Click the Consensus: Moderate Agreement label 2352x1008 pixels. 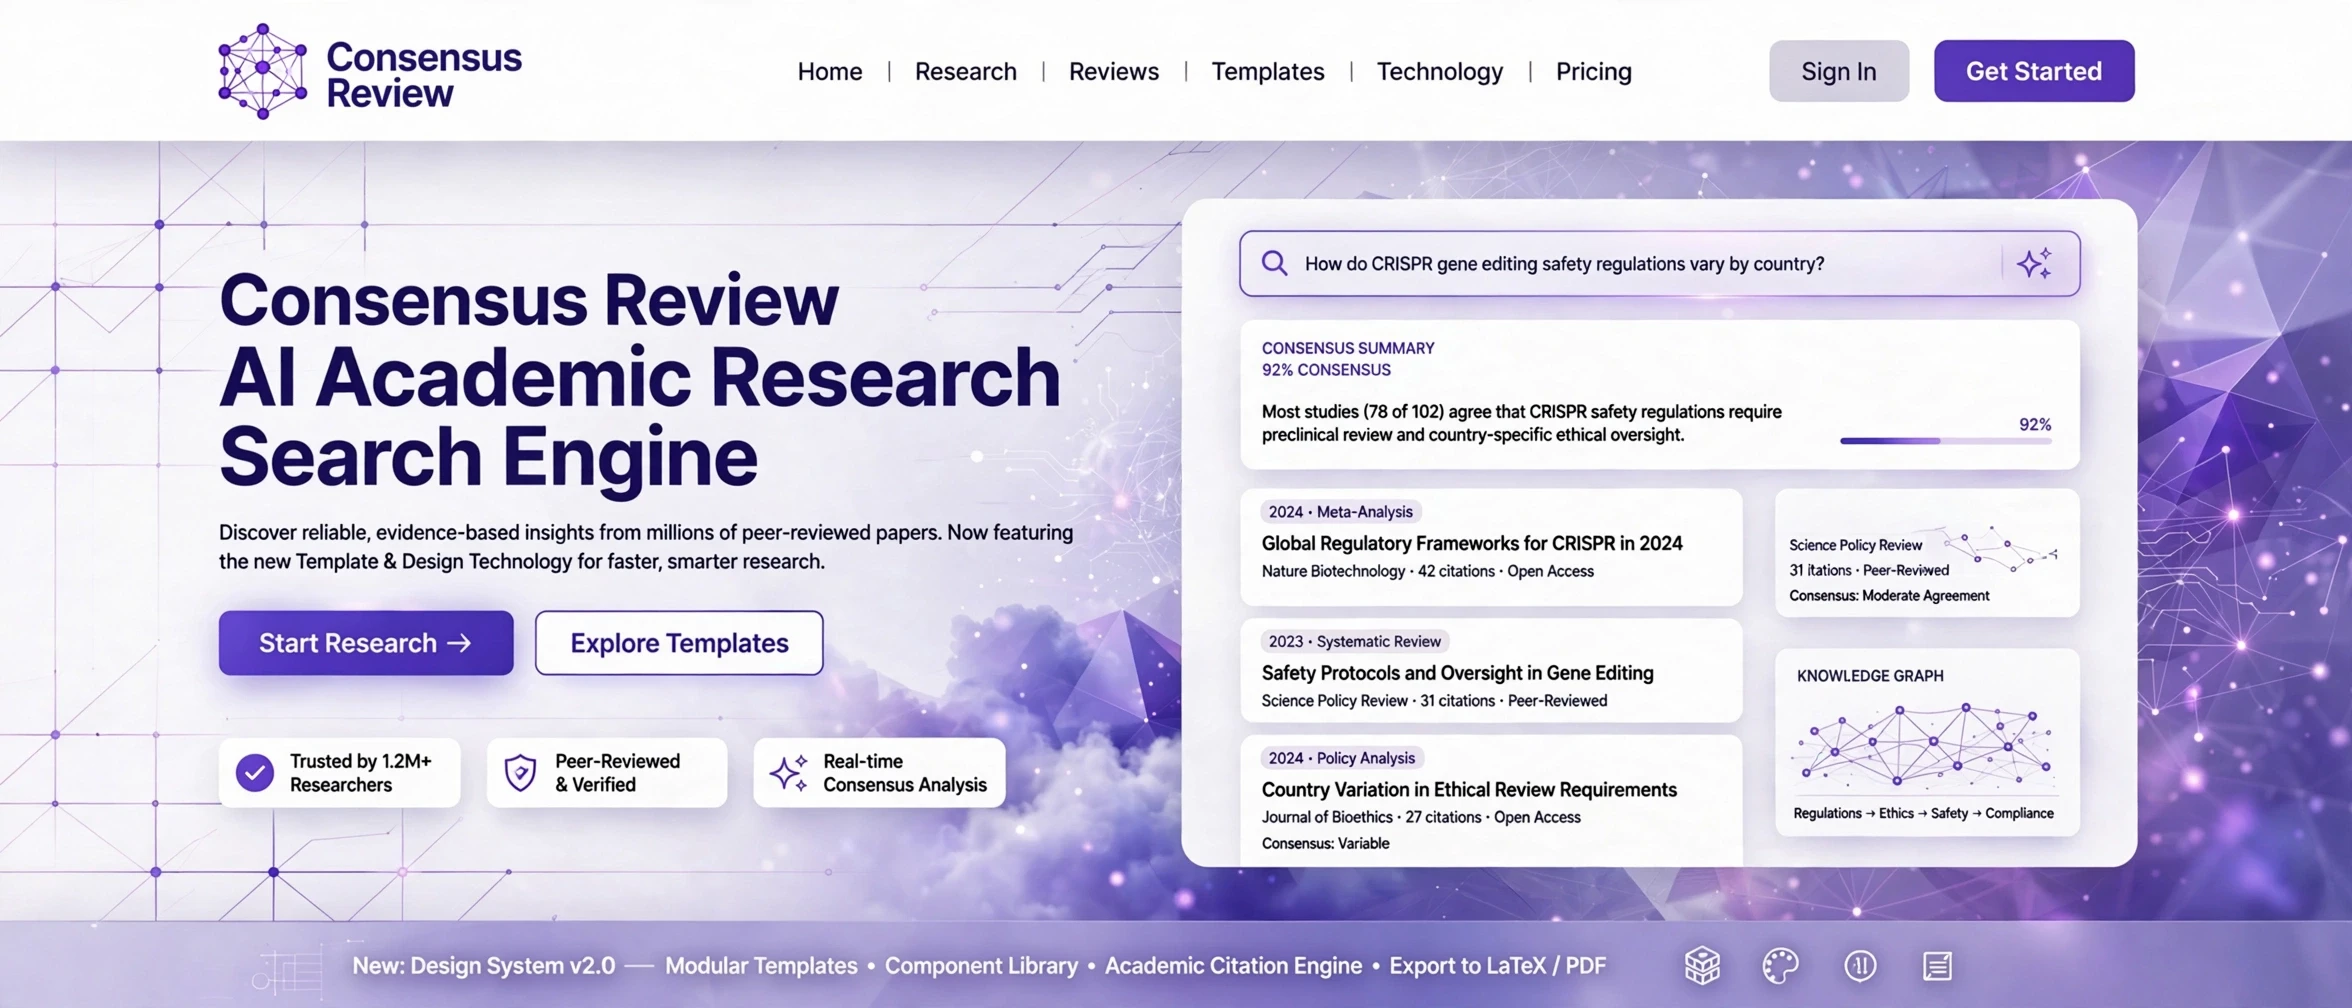pyautogui.click(x=1889, y=596)
